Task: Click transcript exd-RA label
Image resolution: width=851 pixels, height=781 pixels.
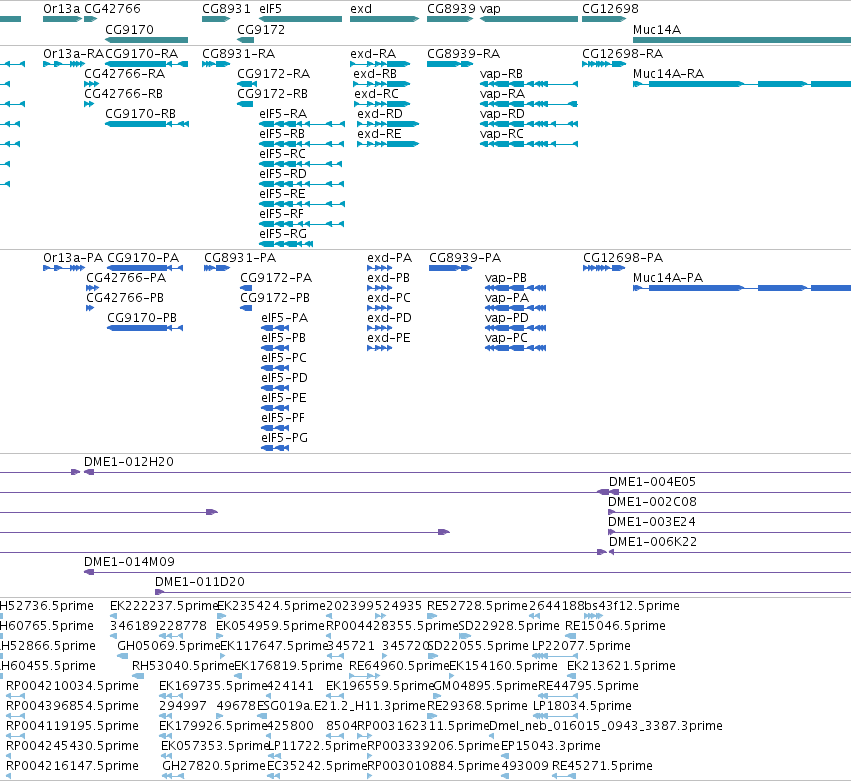Action: coord(373,54)
